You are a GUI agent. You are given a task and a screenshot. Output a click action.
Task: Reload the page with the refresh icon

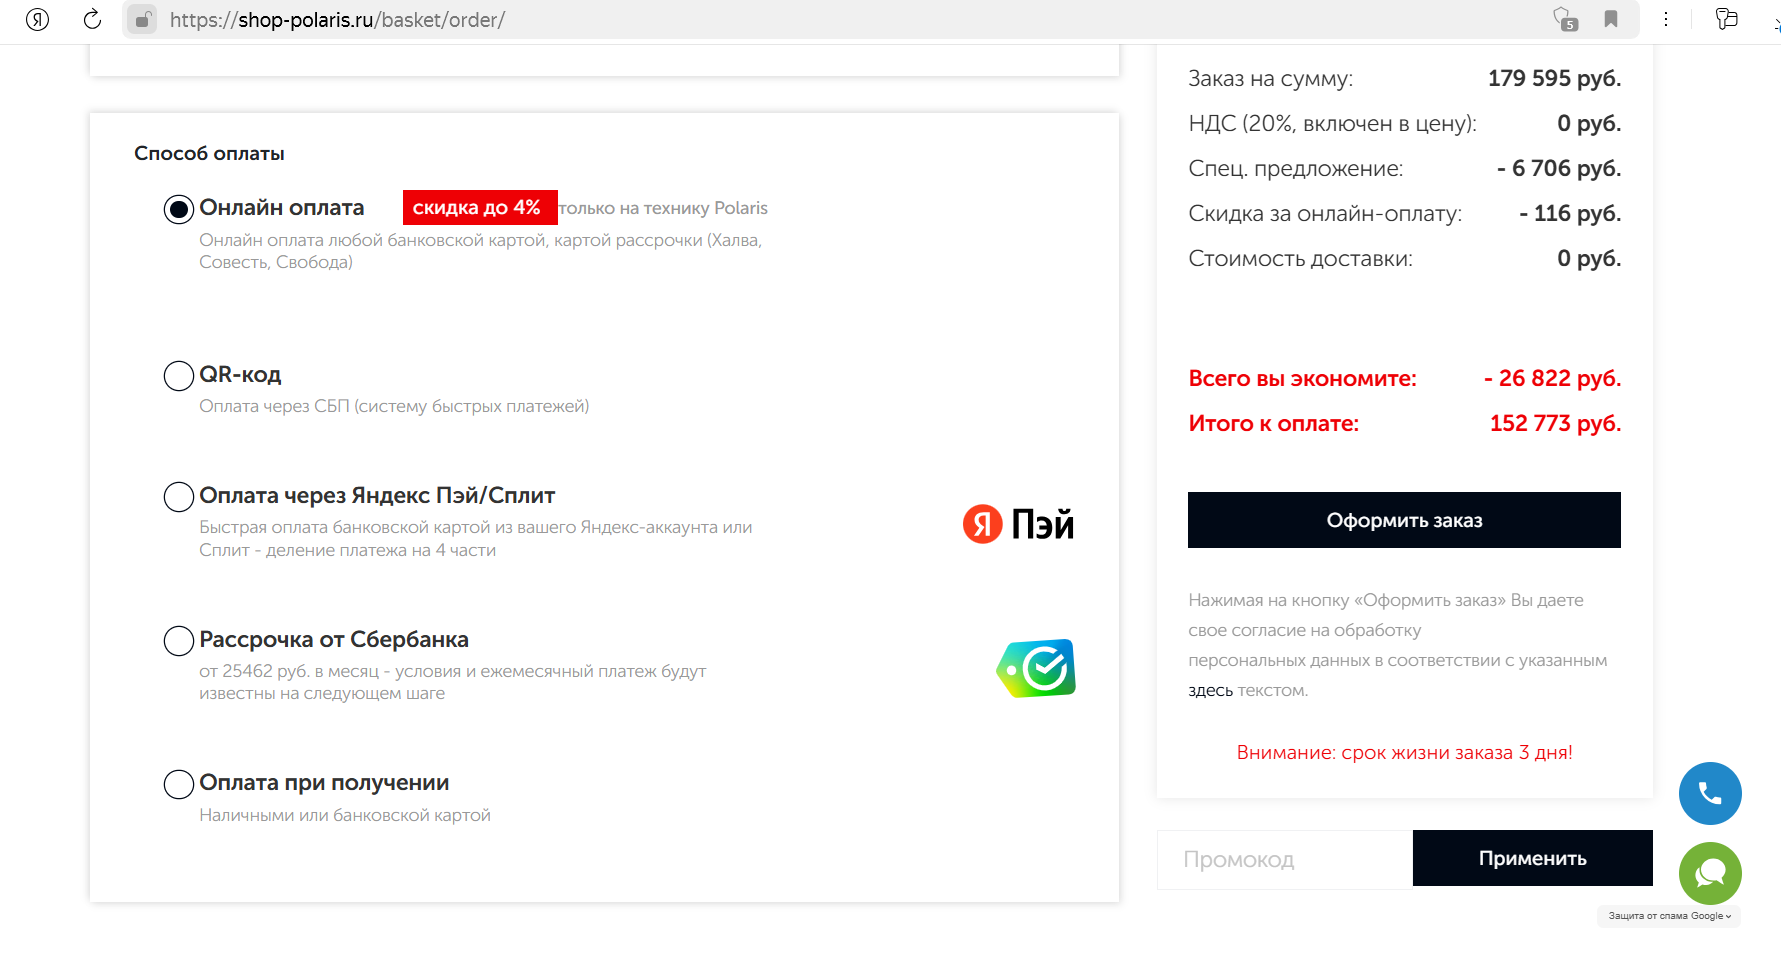[x=92, y=19]
